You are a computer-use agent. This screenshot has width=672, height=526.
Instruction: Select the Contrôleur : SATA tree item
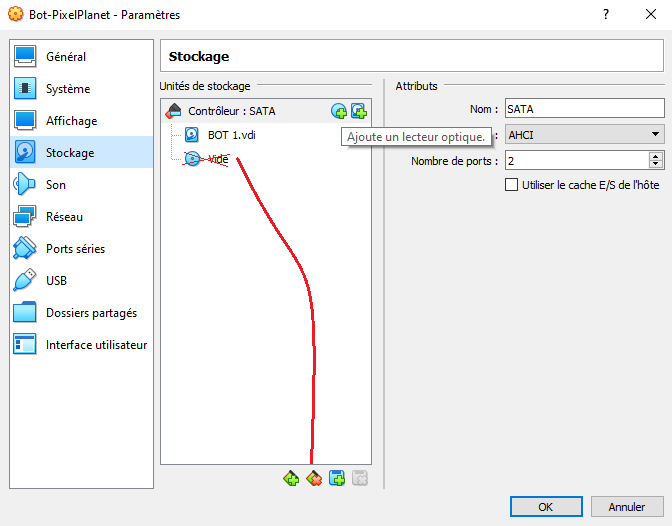coord(231,111)
